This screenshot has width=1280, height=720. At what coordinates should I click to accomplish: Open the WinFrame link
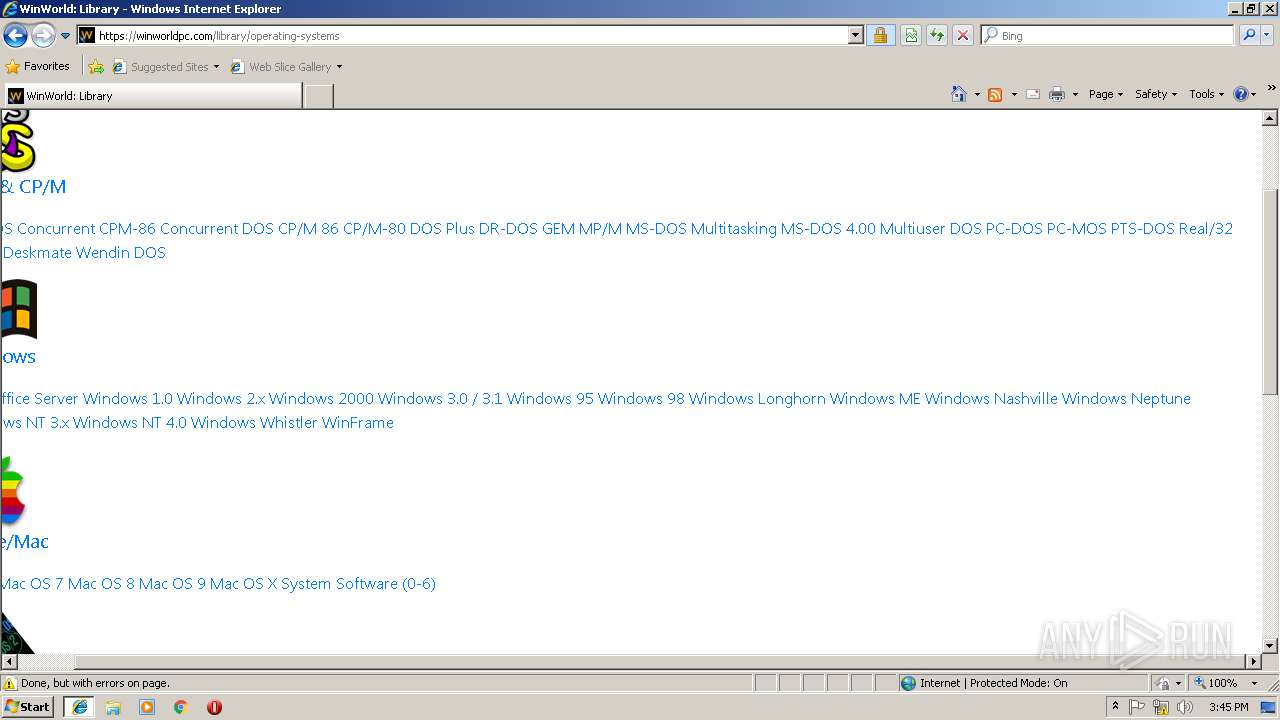[x=357, y=422]
